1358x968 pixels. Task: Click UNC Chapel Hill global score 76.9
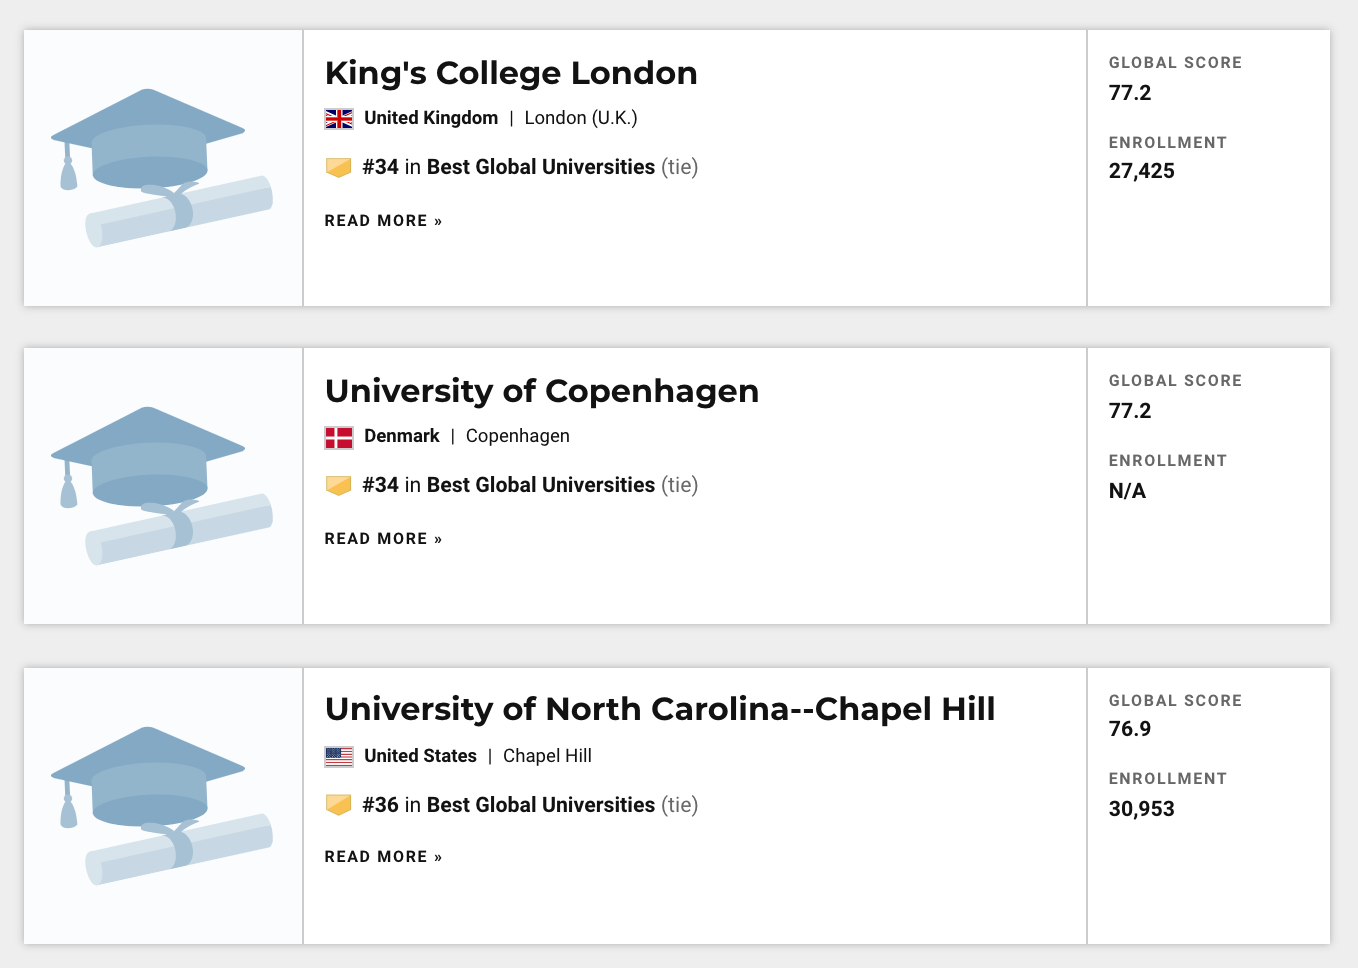pos(1130,729)
